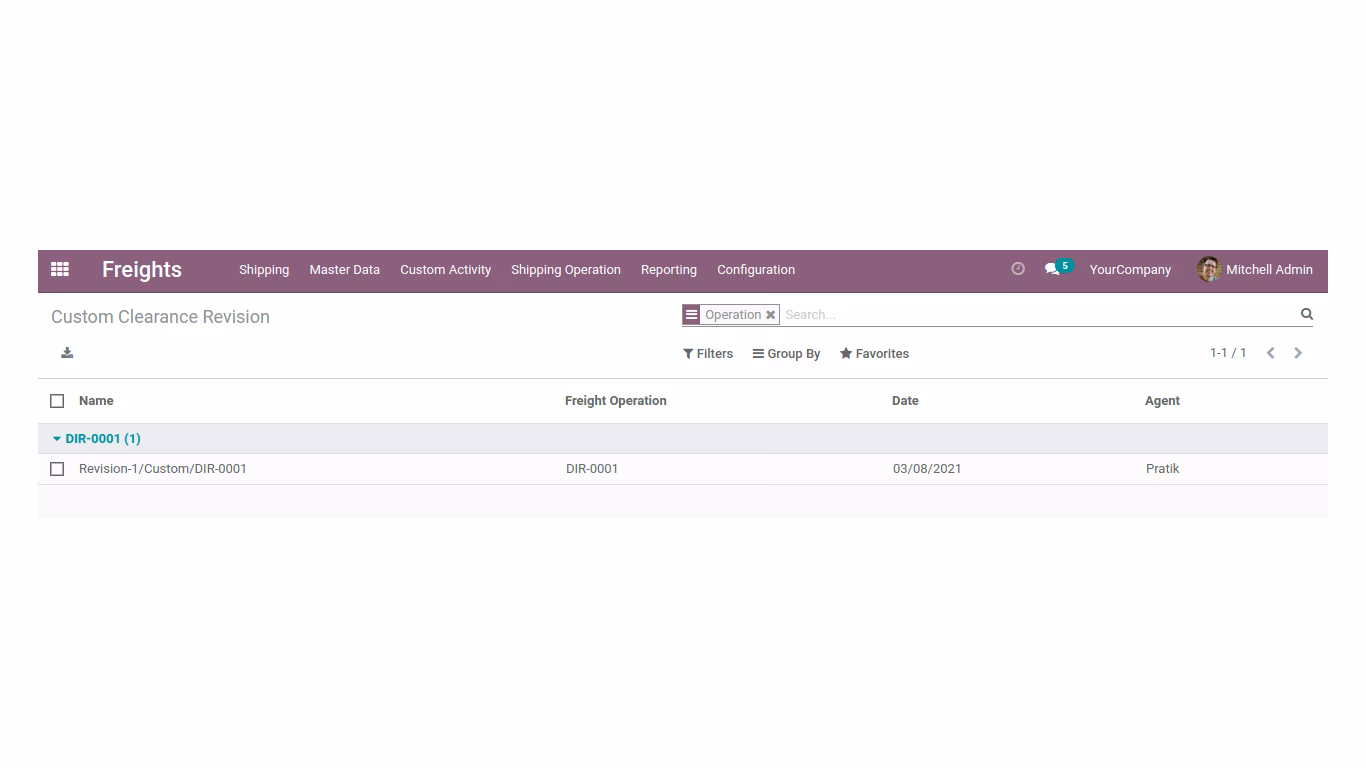The height and width of the screenshot is (768, 1366).
Task: Click Mitchell Admin avatar picture
Action: (1209, 269)
